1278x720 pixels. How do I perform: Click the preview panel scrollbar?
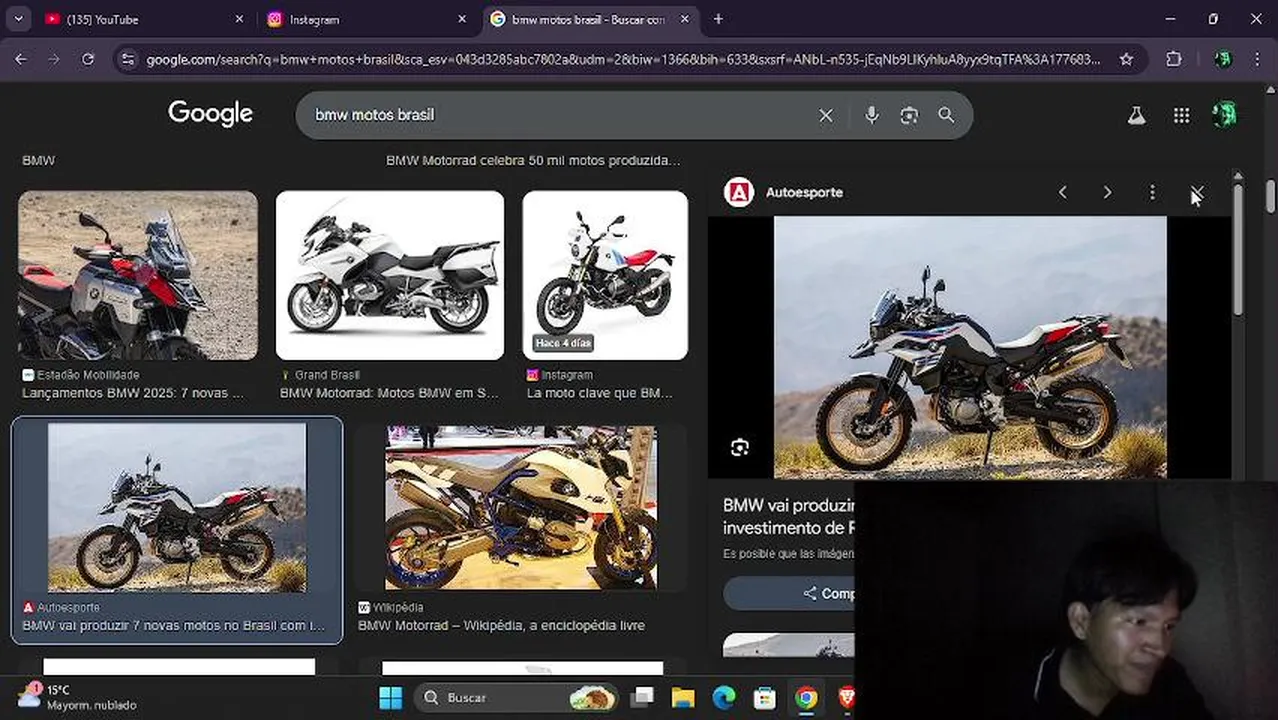(1238, 250)
